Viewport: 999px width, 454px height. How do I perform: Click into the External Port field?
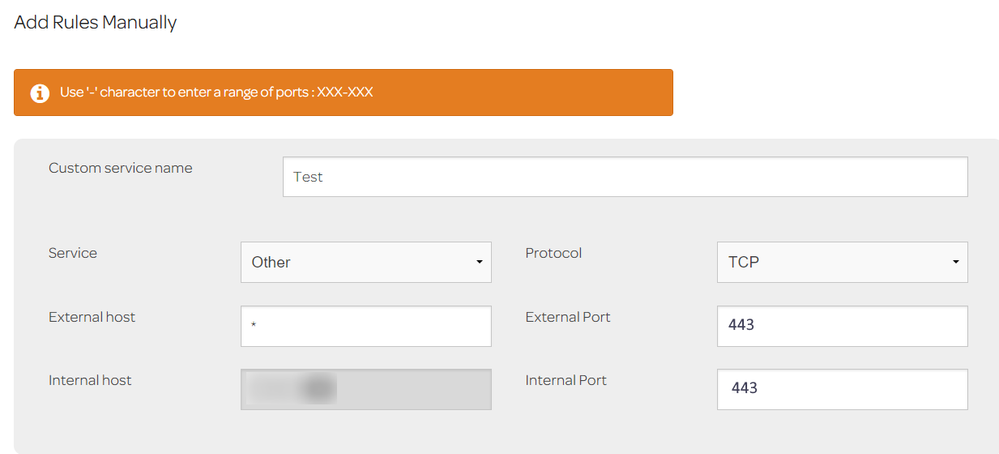pyautogui.click(x=842, y=326)
